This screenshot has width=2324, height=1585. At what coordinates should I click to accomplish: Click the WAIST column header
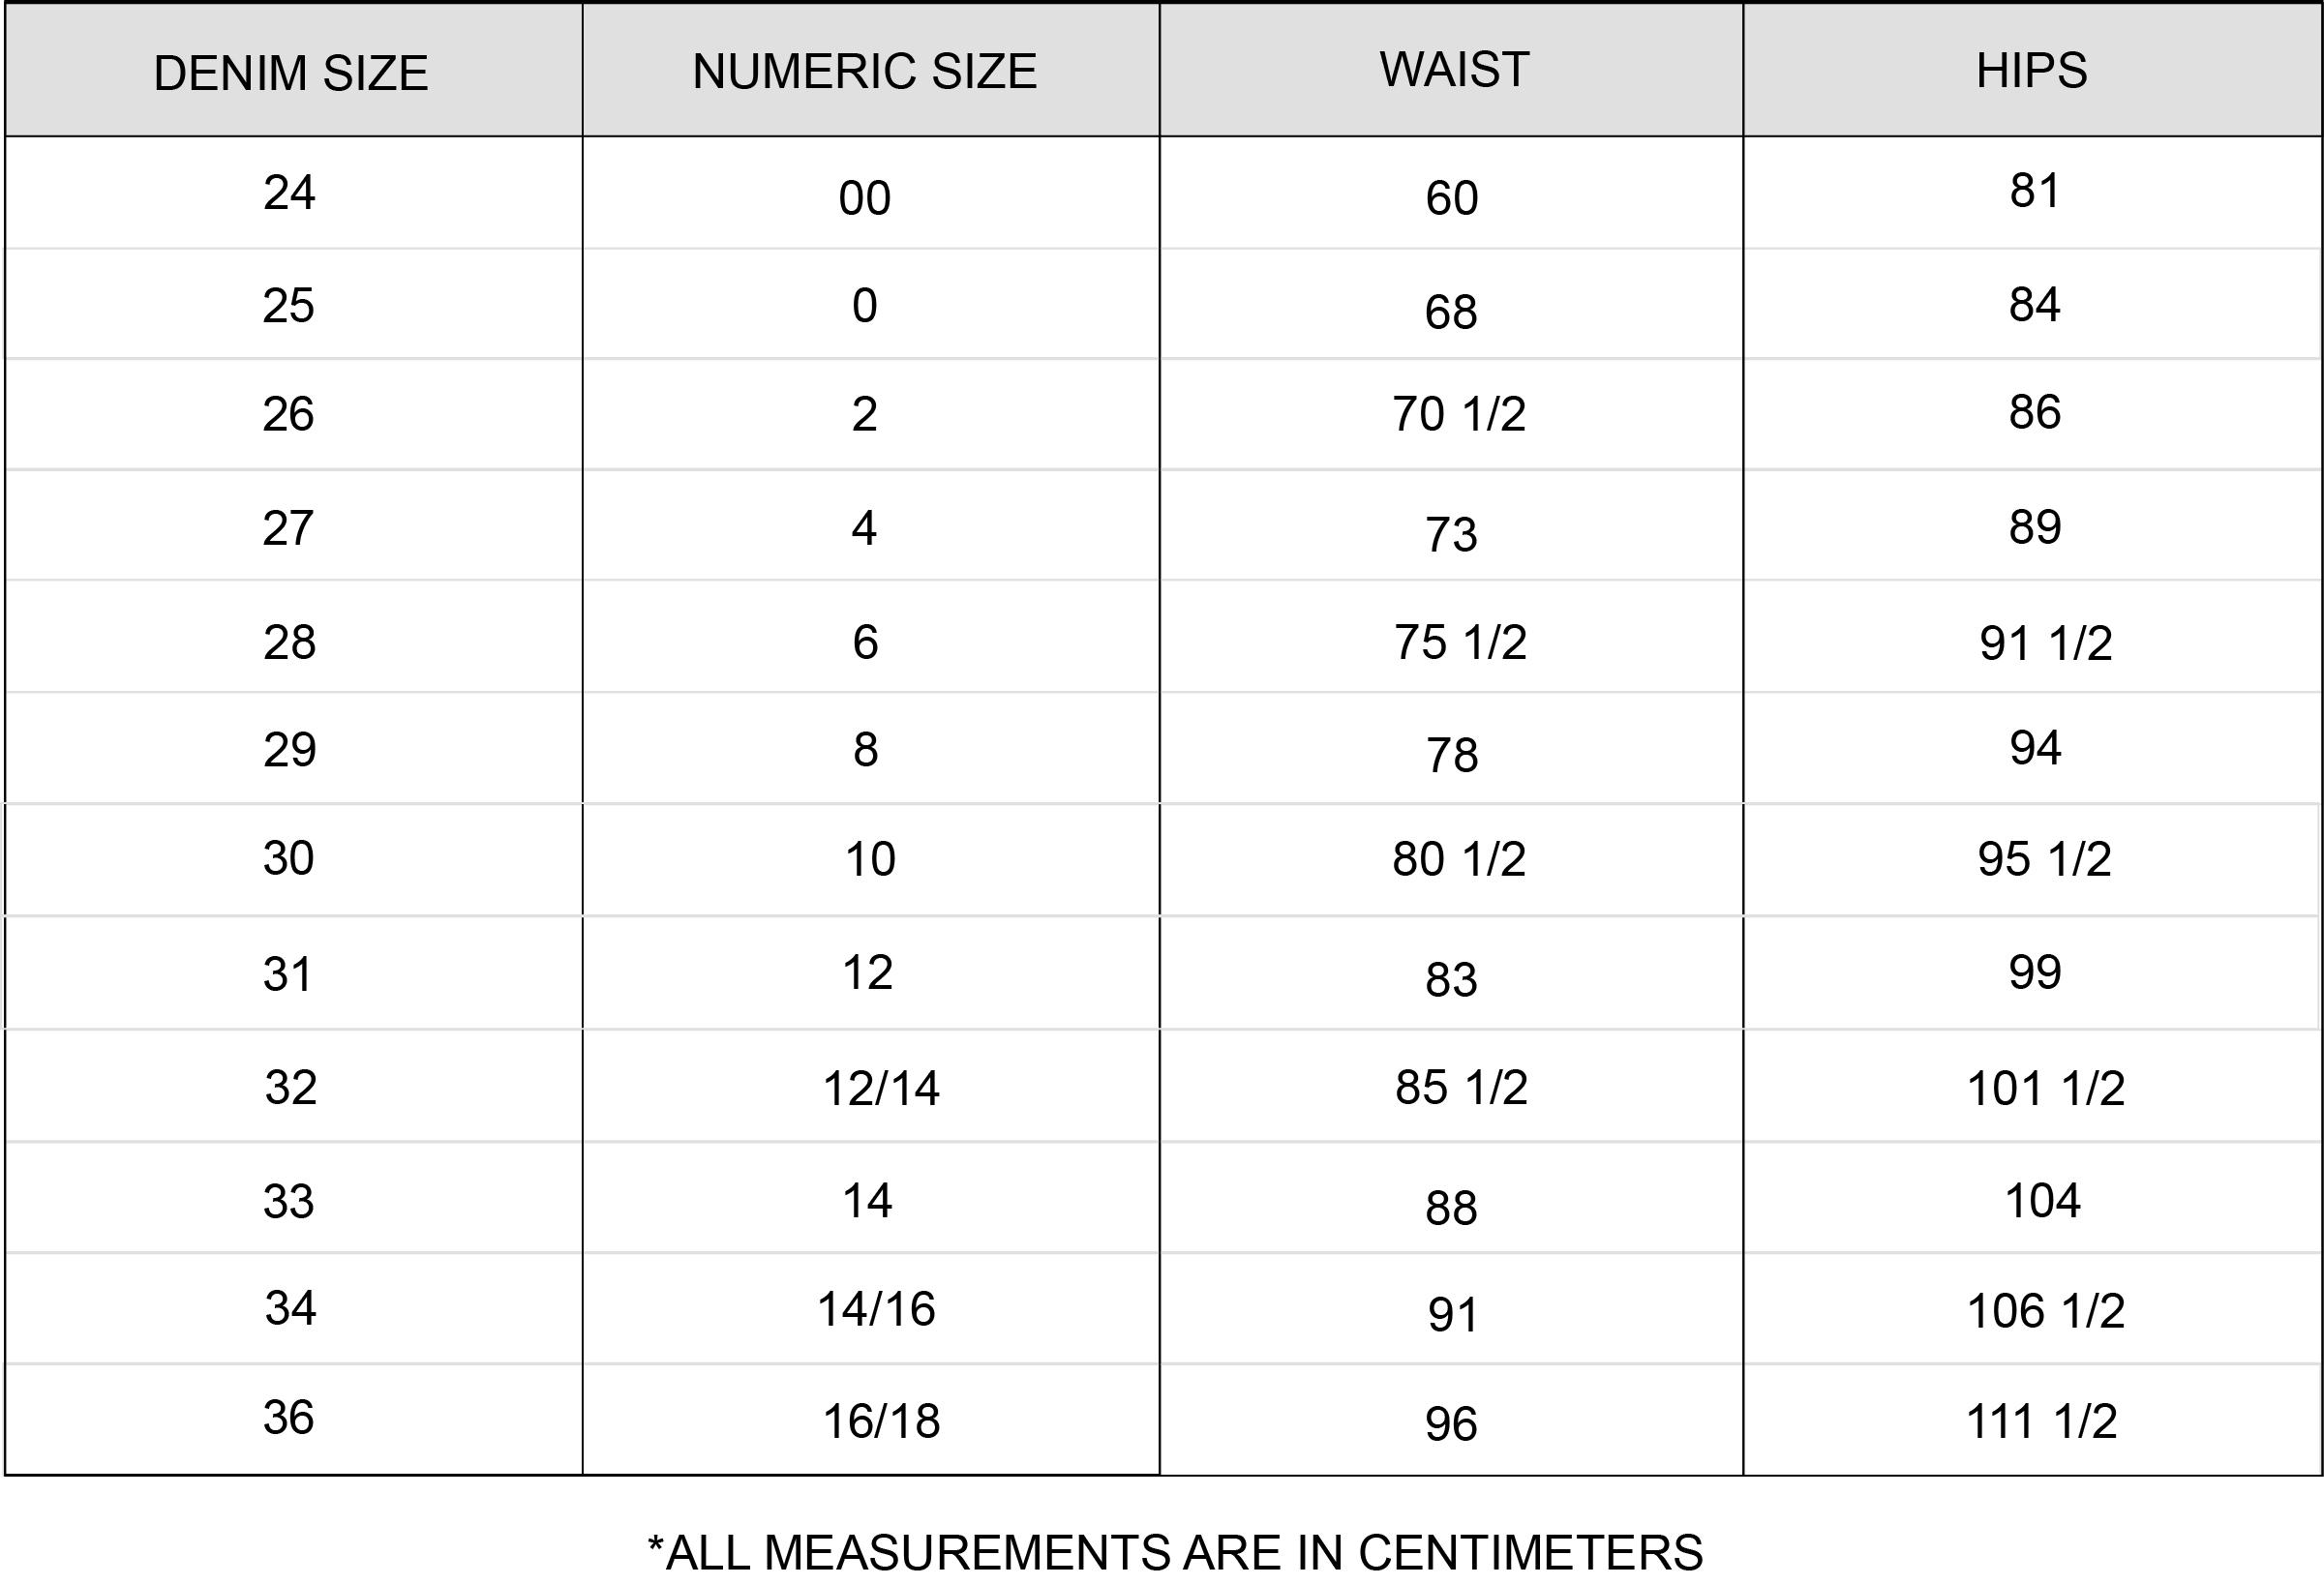[1455, 69]
